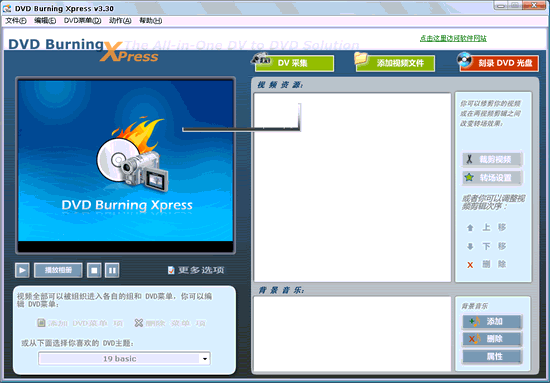Click the 添加视频文件 button
The image size is (550, 383).
click(x=395, y=63)
